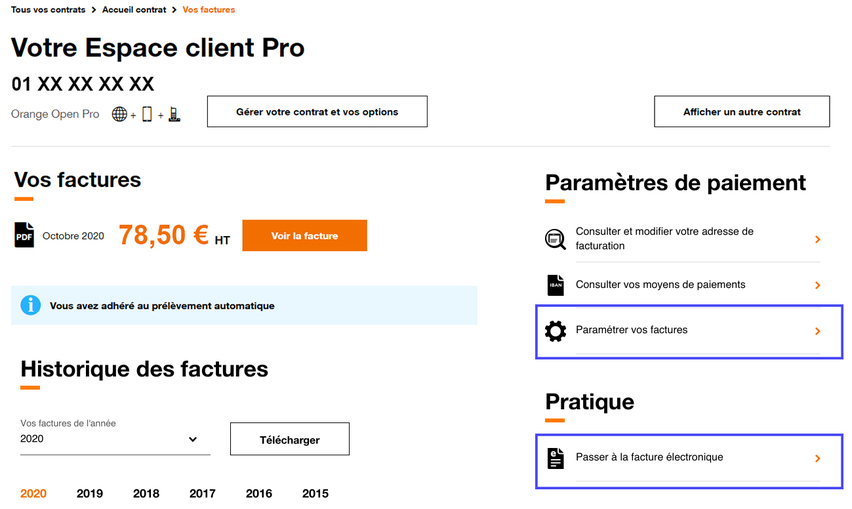Select the 2019 invoice year tab
Image resolution: width=852 pixels, height=509 pixels.
coord(90,493)
